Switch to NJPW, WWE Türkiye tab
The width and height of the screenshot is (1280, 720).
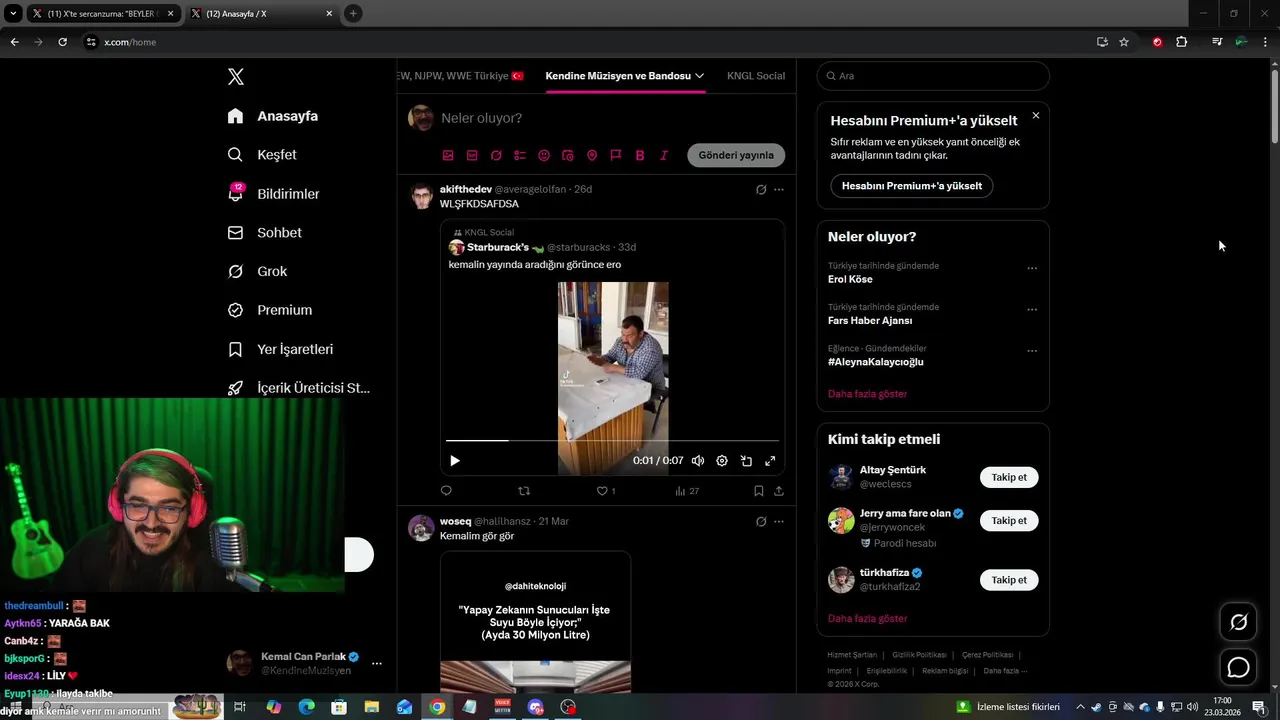[x=460, y=76]
